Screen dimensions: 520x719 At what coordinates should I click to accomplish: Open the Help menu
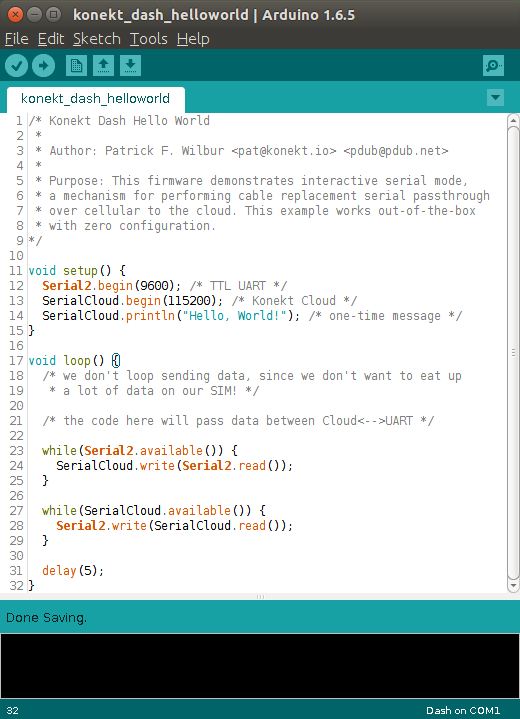193,39
